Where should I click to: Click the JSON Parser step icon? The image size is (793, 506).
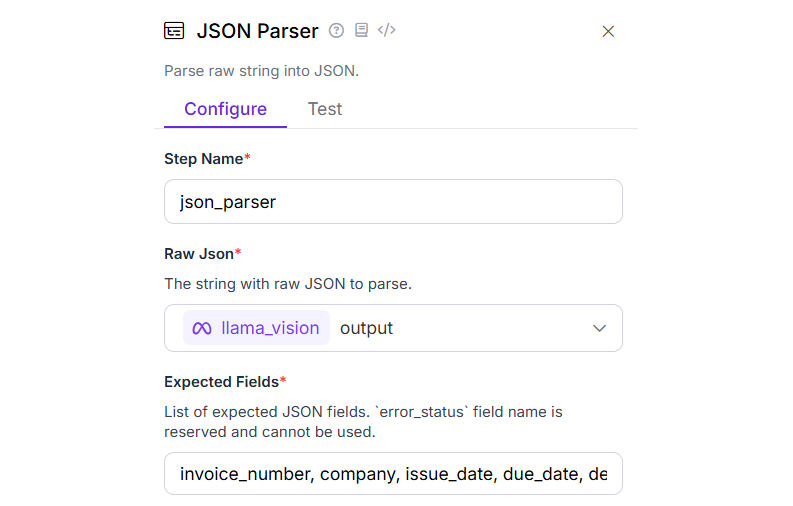coord(174,31)
